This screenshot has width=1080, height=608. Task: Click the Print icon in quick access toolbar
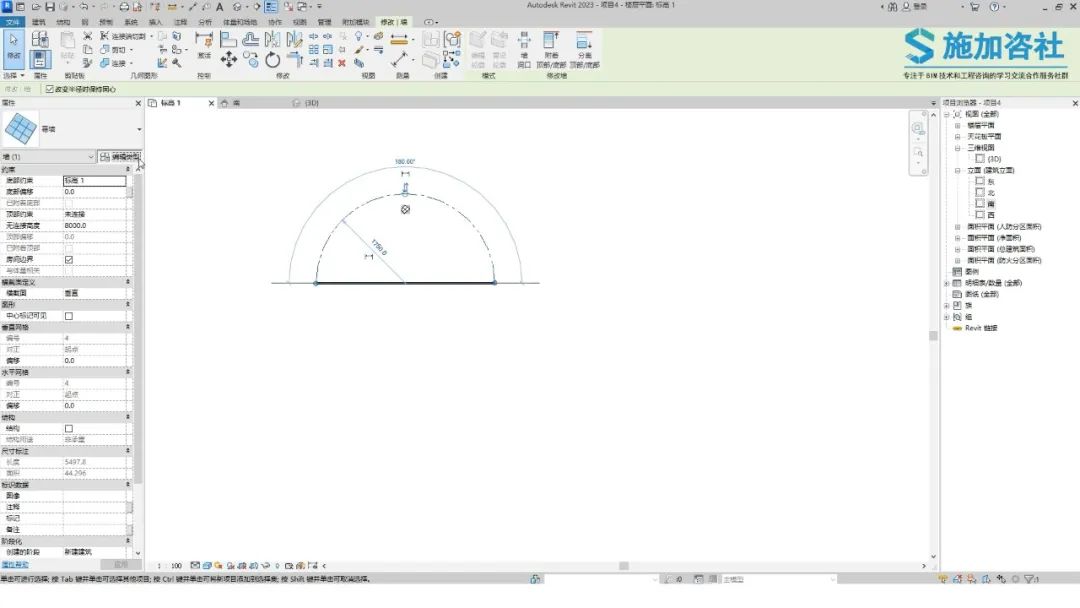pyautogui.click(x=124, y=7)
